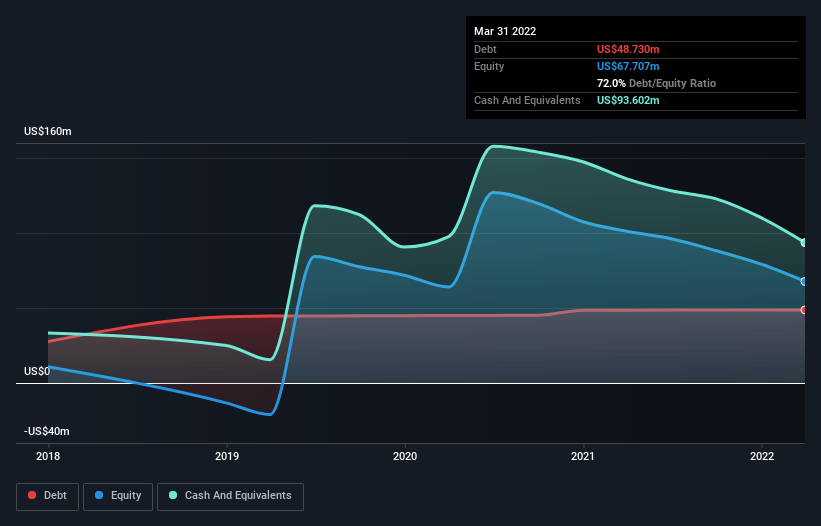Click the 72.0% Debt/Equity Ratio text
The width and height of the screenshot is (821, 526).
pos(656,83)
